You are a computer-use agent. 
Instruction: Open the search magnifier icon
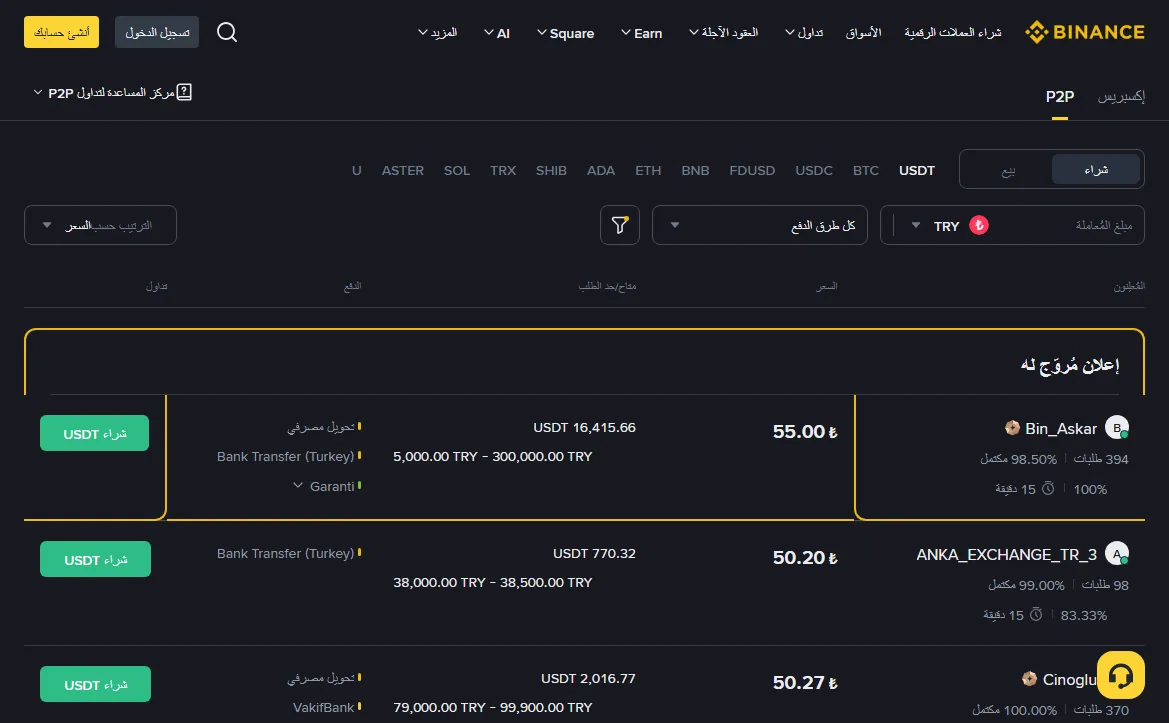pos(227,32)
